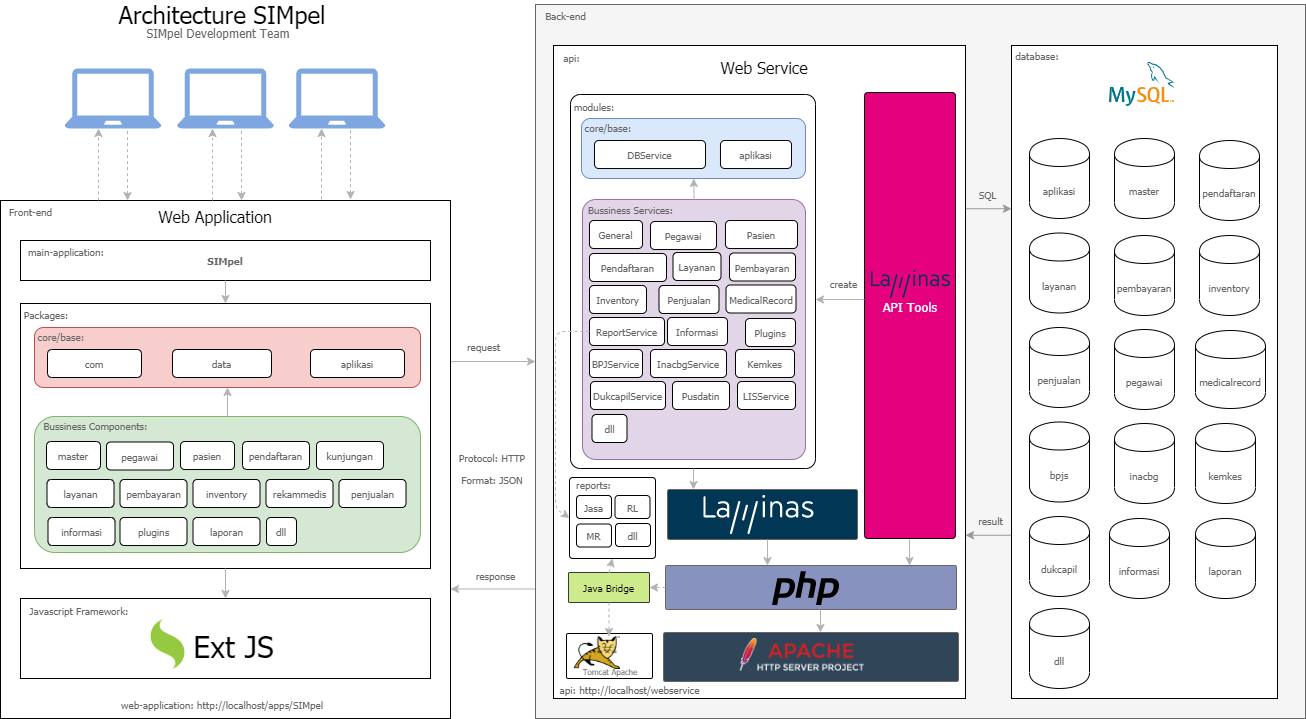1306x719 pixels.
Task: Click the php logo bar
Action: (x=810, y=588)
